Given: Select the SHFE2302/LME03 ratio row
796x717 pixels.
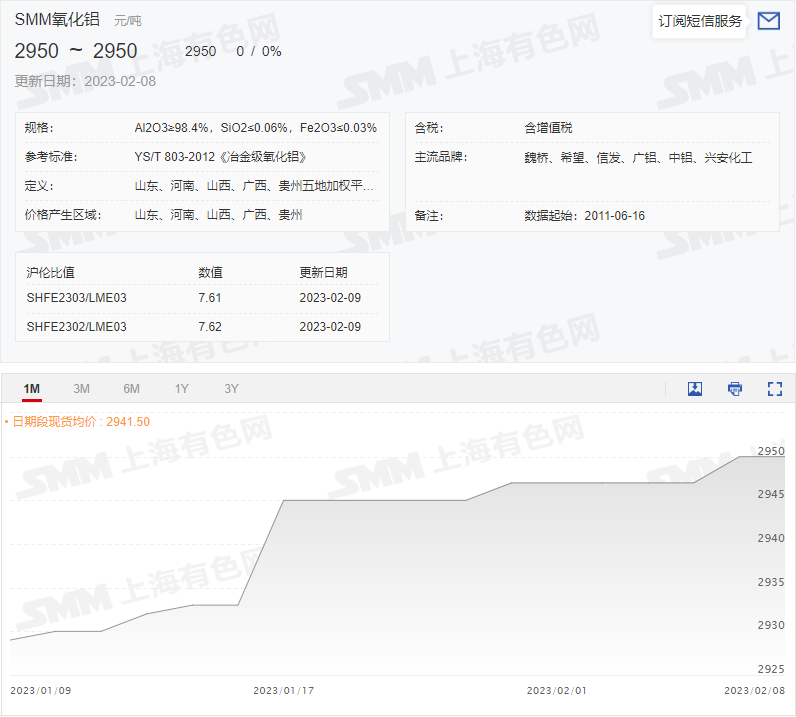Looking at the screenshot, I should pyautogui.click(x=77, y=327).
